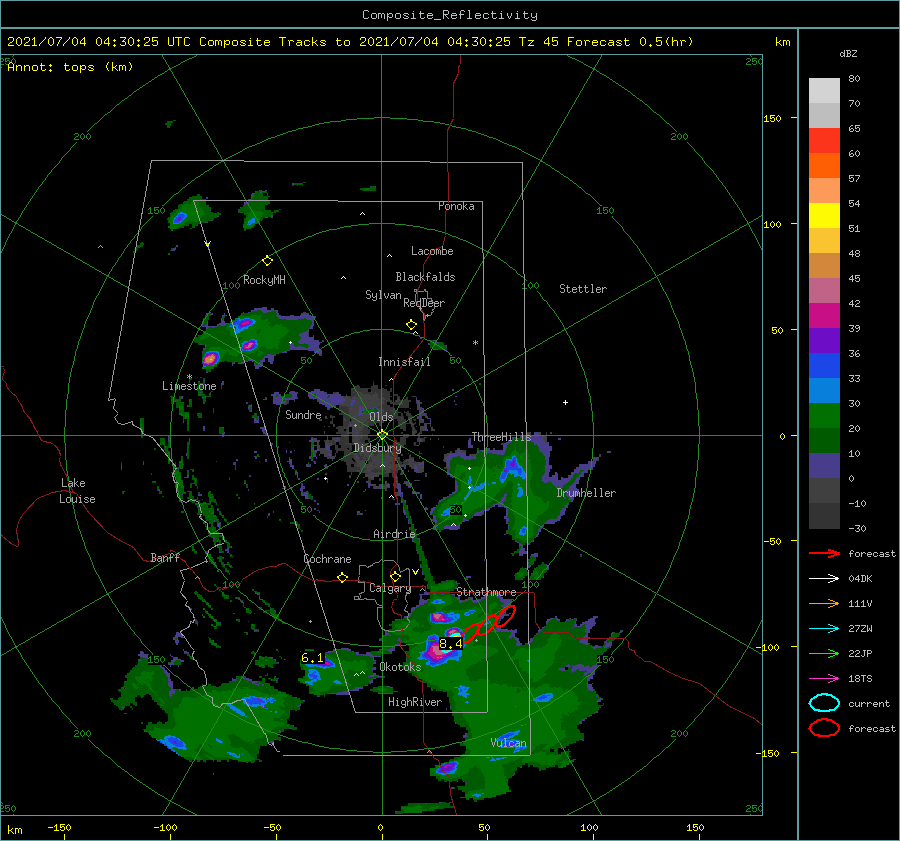900x841 pixels.
Task: Click the orange 111V track arrow
Action: point(824,603)
